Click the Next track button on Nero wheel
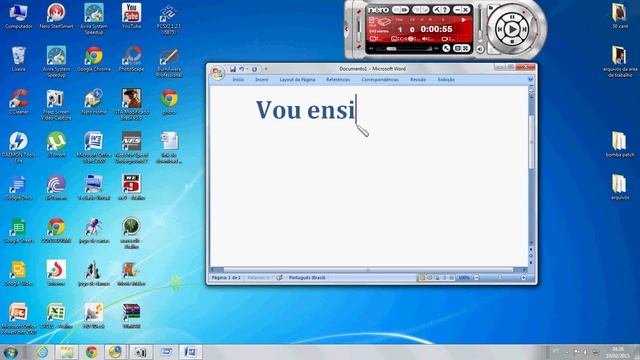The image size is (640, 360). [524, 29]
